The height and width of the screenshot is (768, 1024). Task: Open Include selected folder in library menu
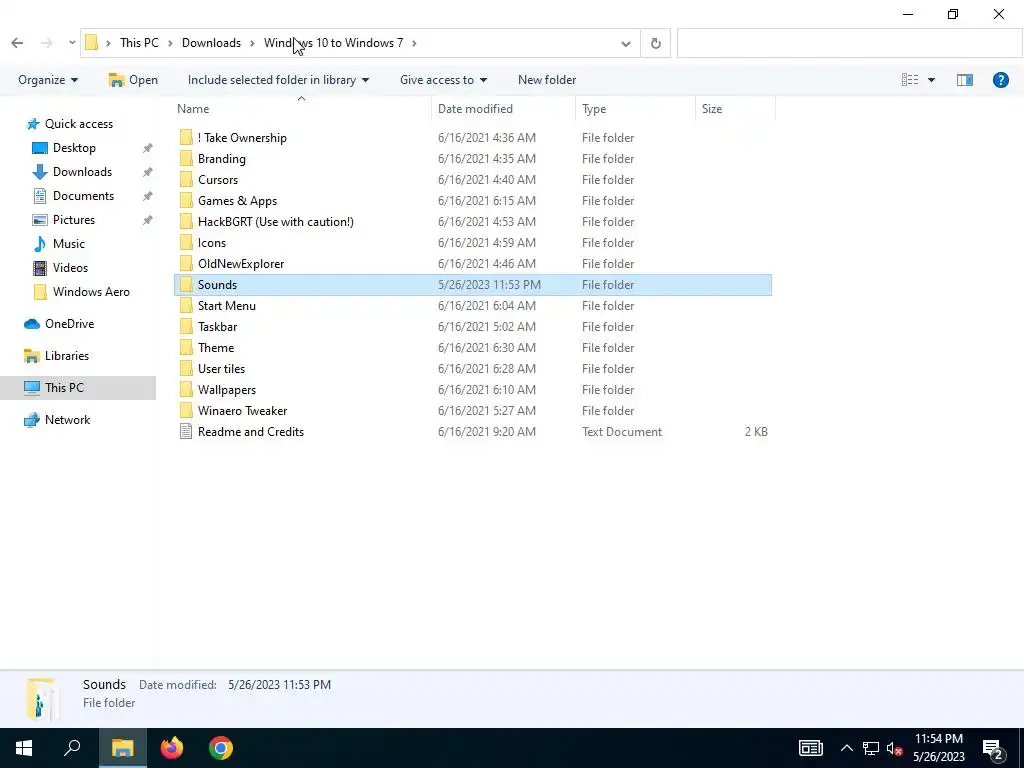pos(278,80)
